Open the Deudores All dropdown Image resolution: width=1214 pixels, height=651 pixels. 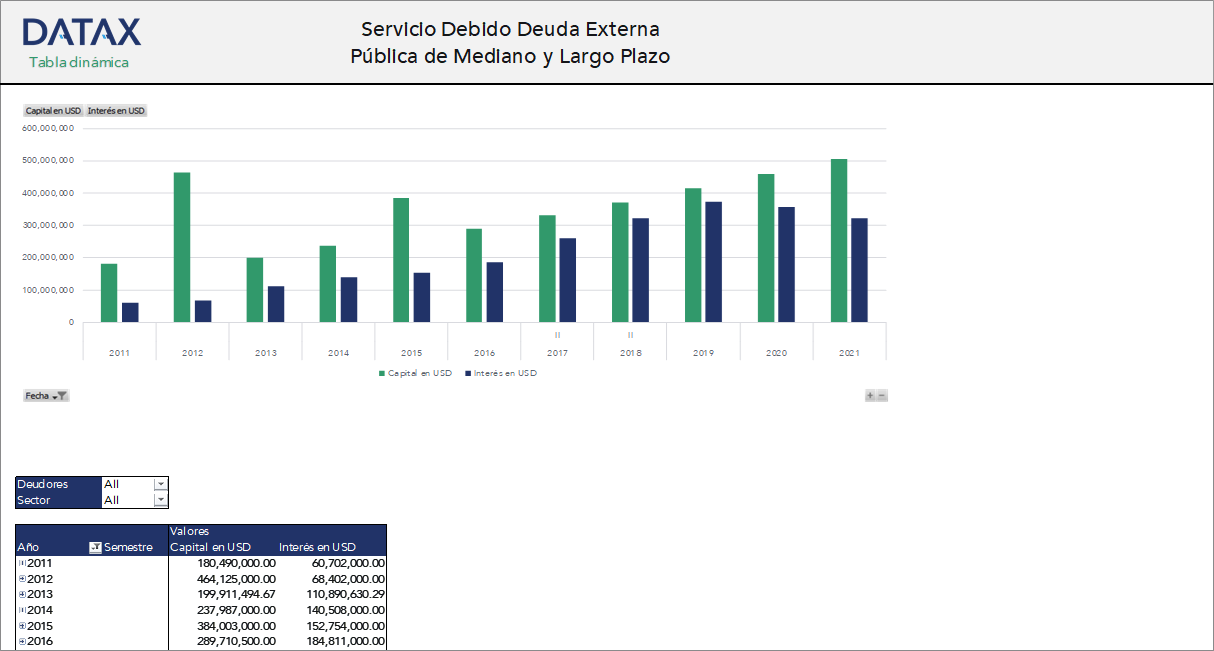pyautogui.click(x=161, y=484)
